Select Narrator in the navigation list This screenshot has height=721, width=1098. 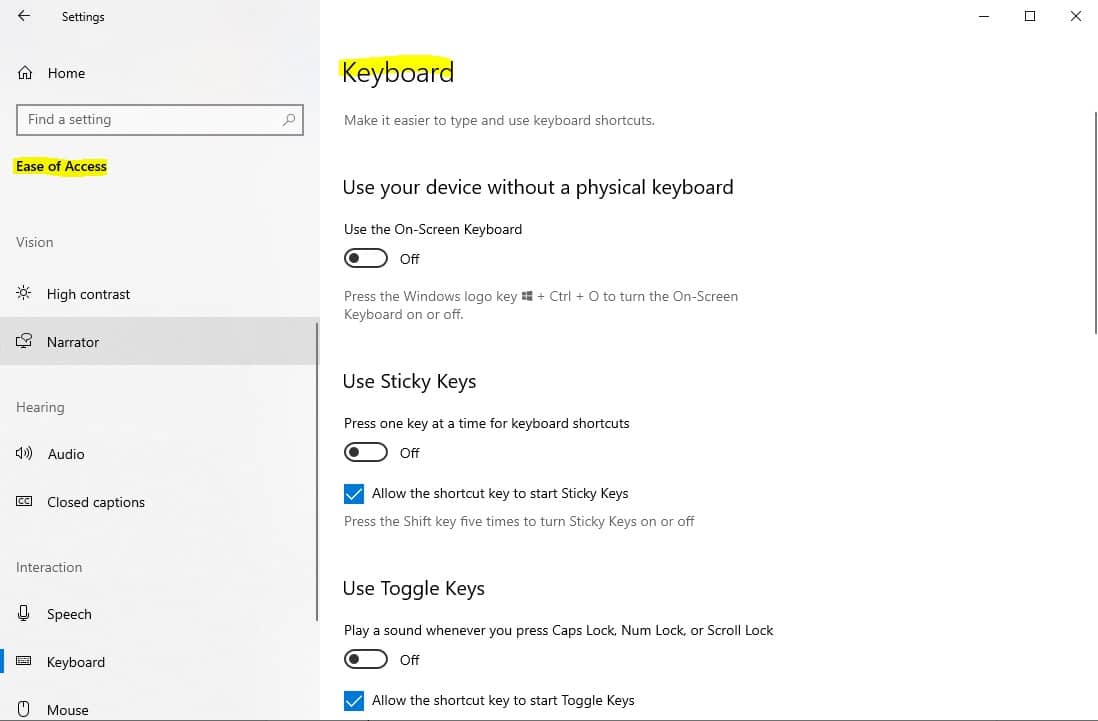click(72, 341)
